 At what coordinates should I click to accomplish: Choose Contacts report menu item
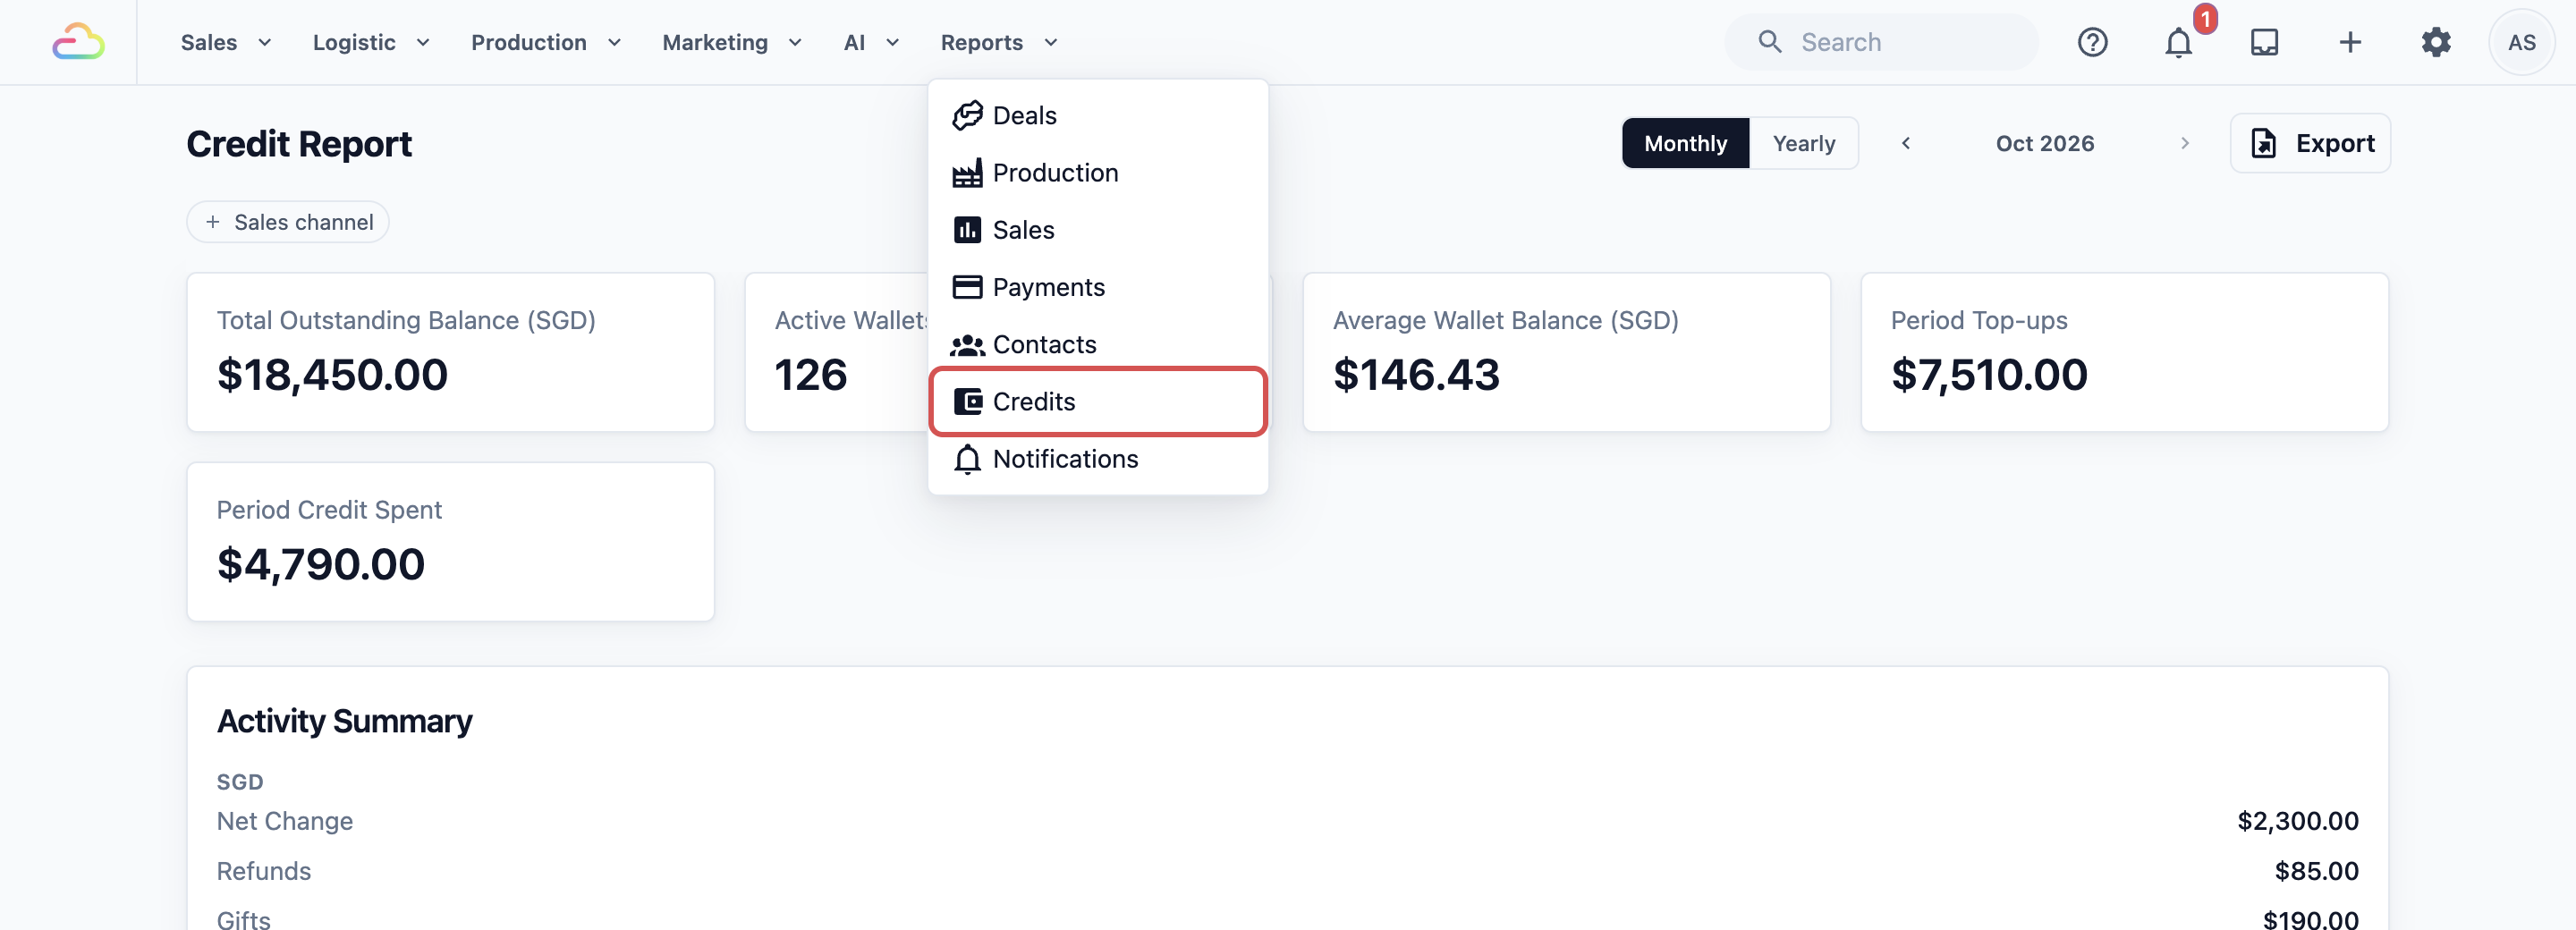[1098, 345]
